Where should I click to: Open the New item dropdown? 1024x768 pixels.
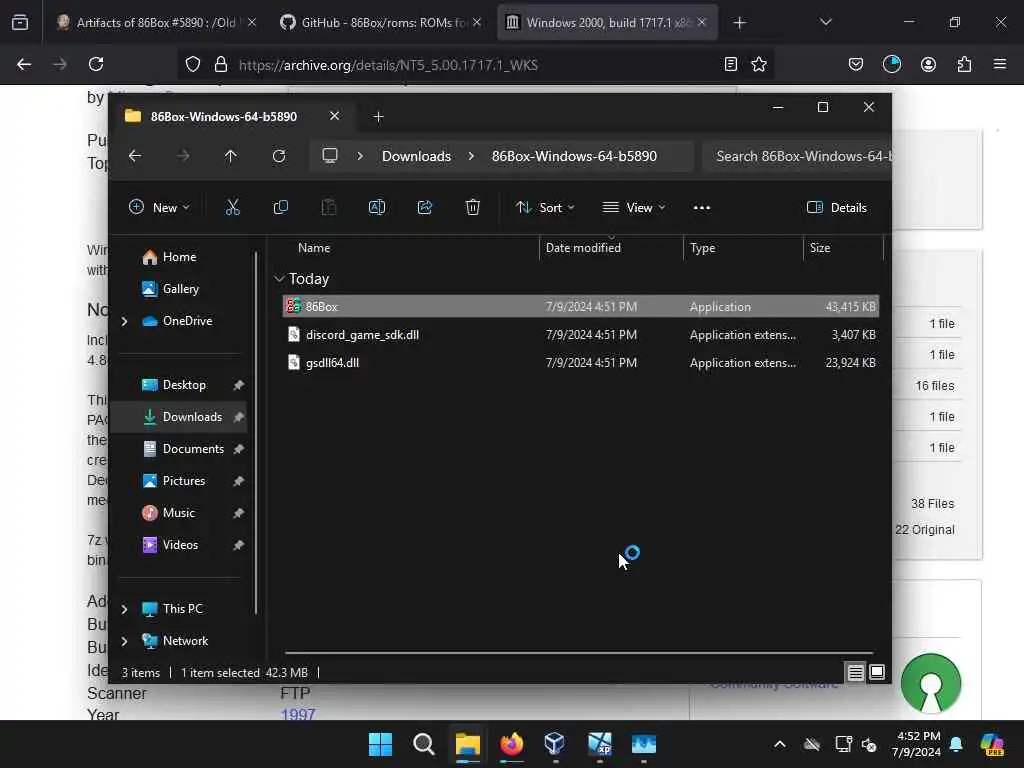point(159,208)
